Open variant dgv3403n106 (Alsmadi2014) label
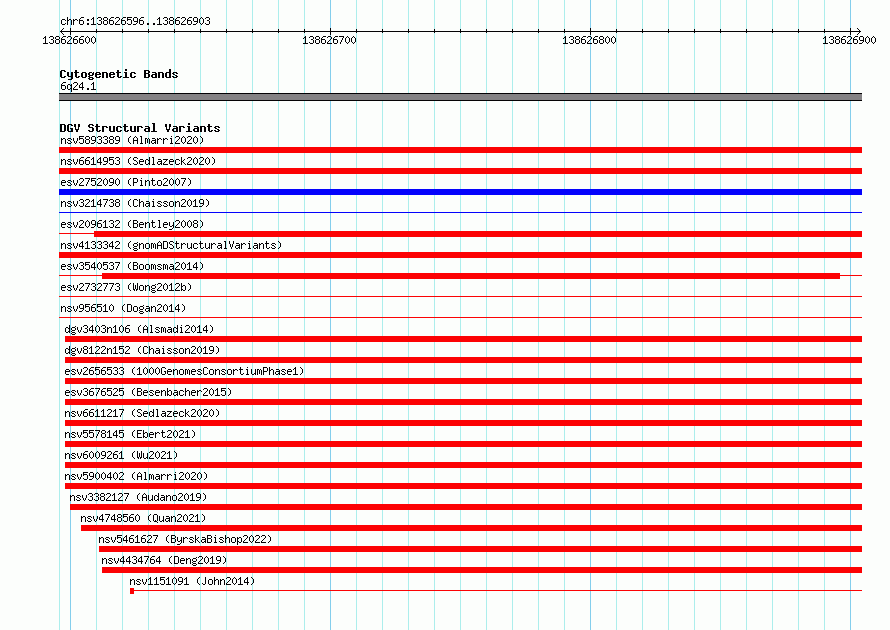The image size is (890, 630). tap(139, 329)
